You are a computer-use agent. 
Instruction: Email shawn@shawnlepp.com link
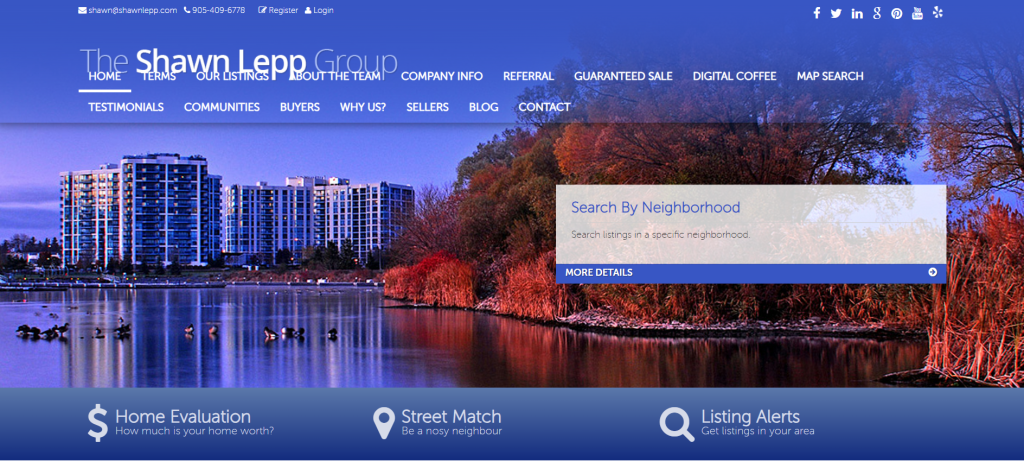tap(133, 10)
